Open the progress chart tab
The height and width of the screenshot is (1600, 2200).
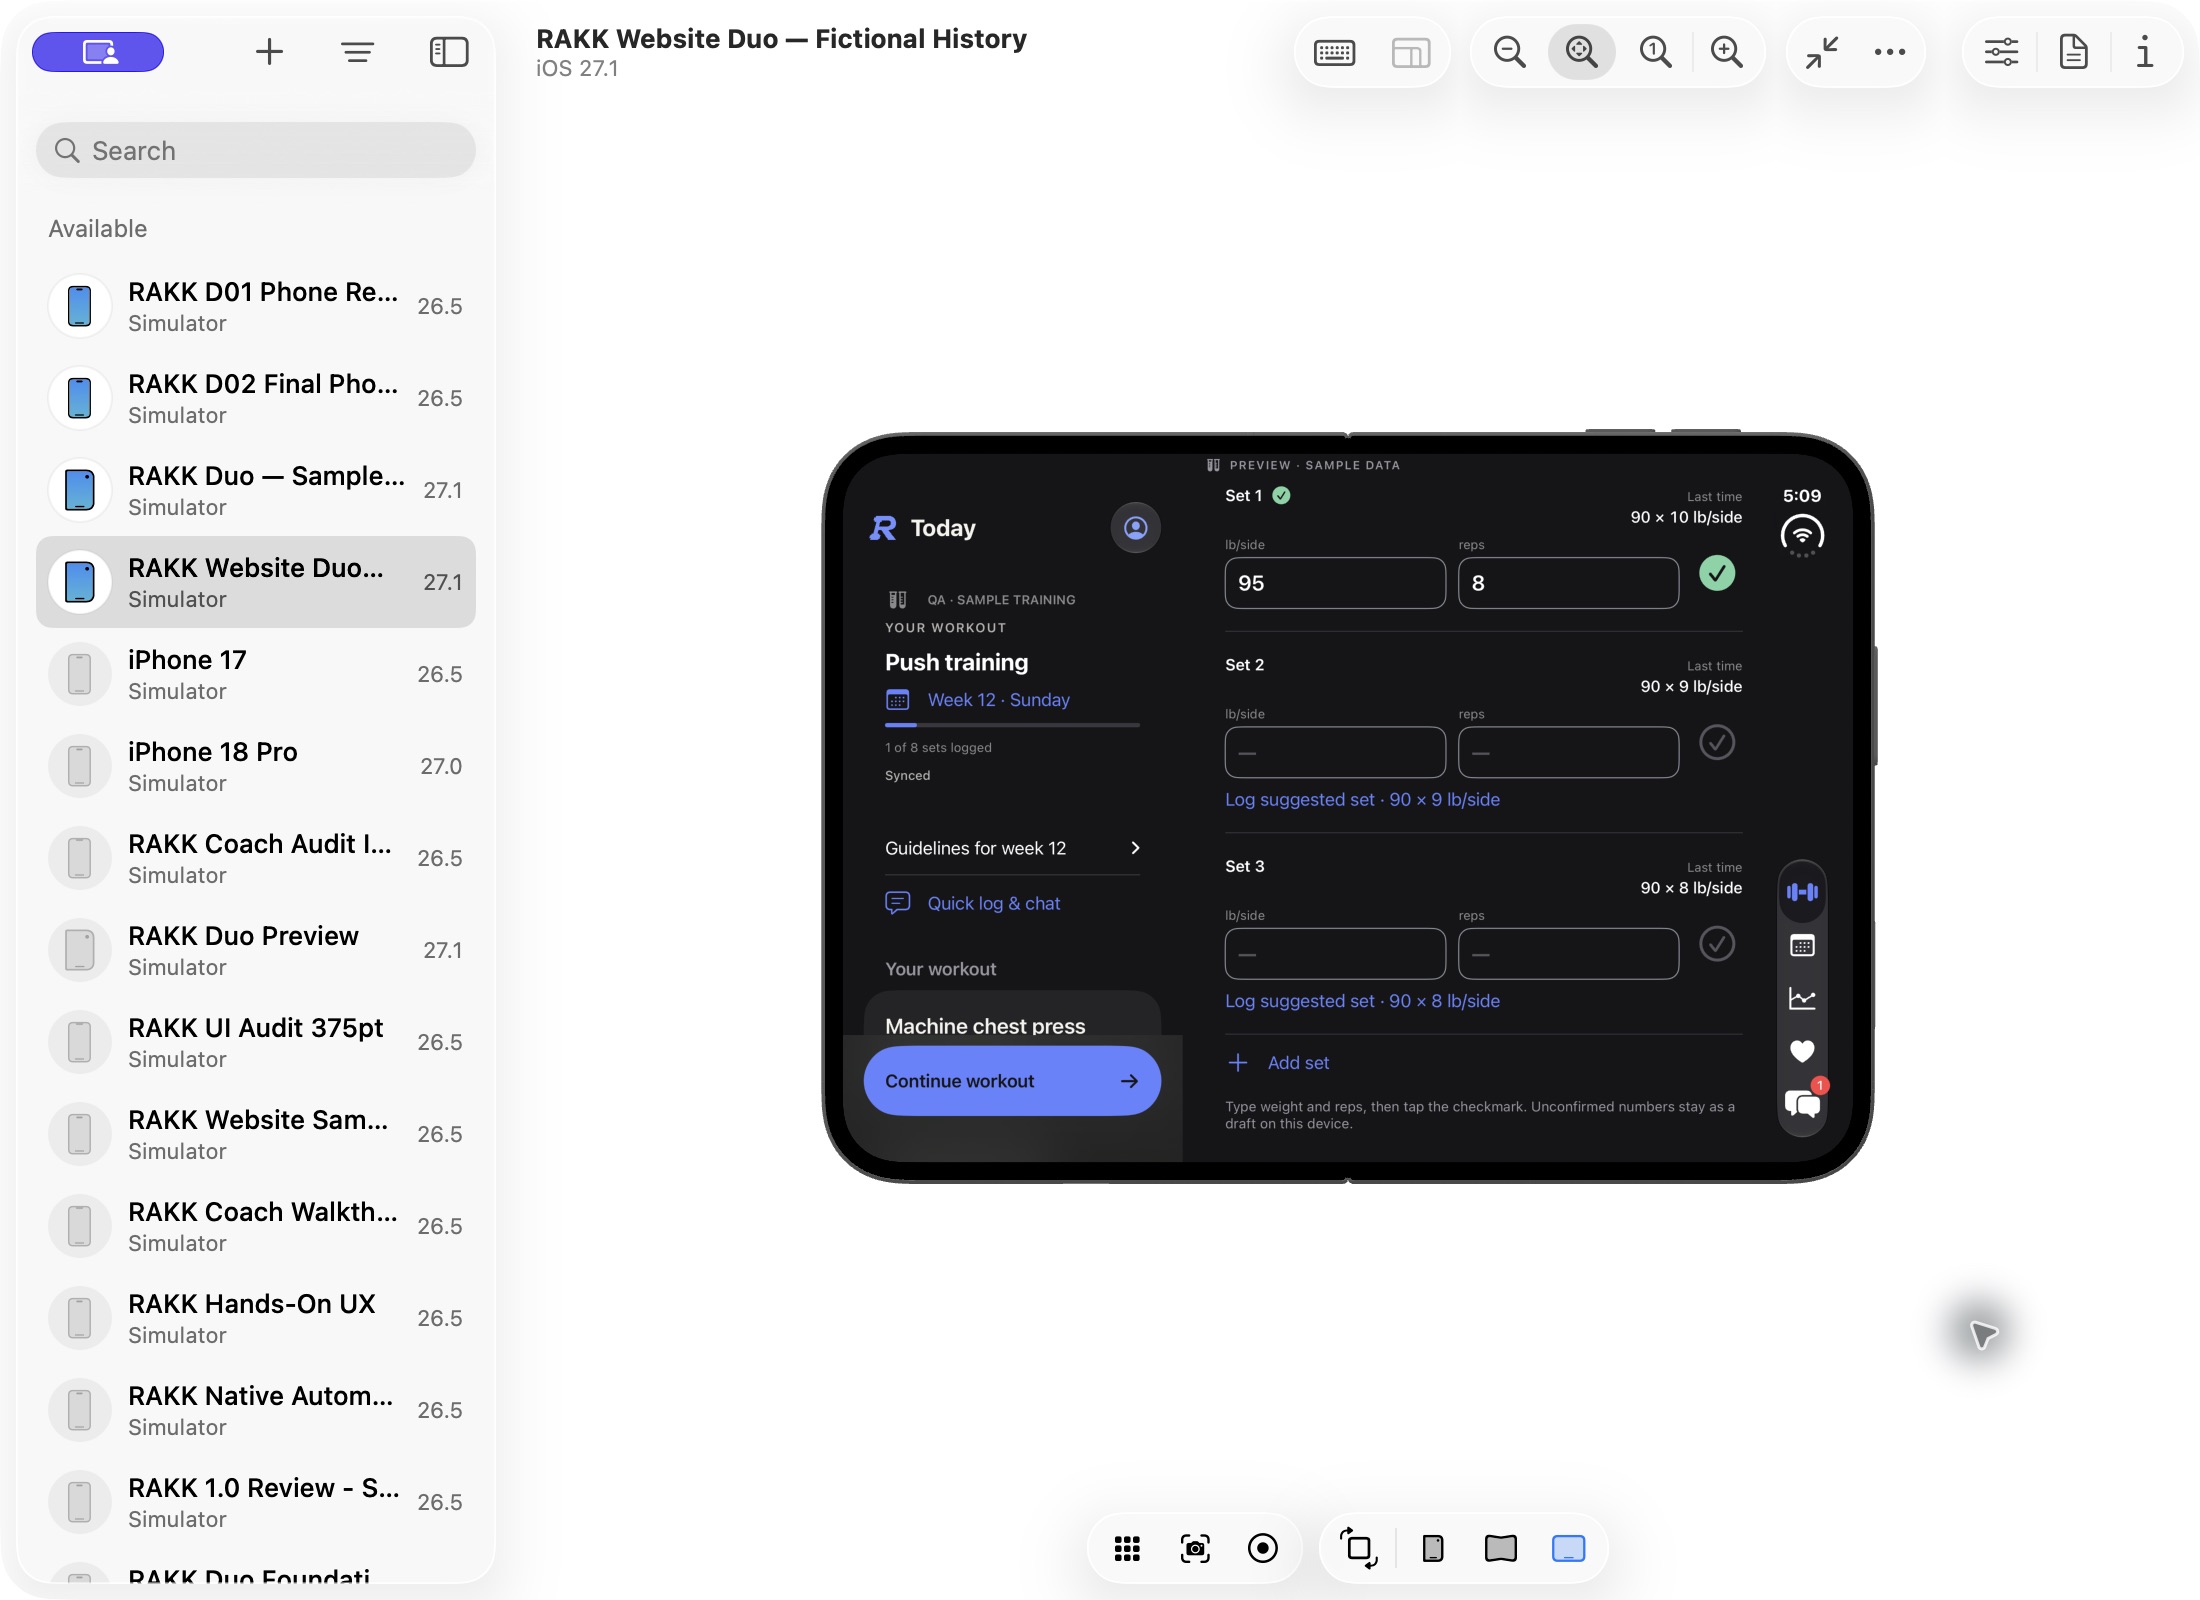[x=1802, y=998]
